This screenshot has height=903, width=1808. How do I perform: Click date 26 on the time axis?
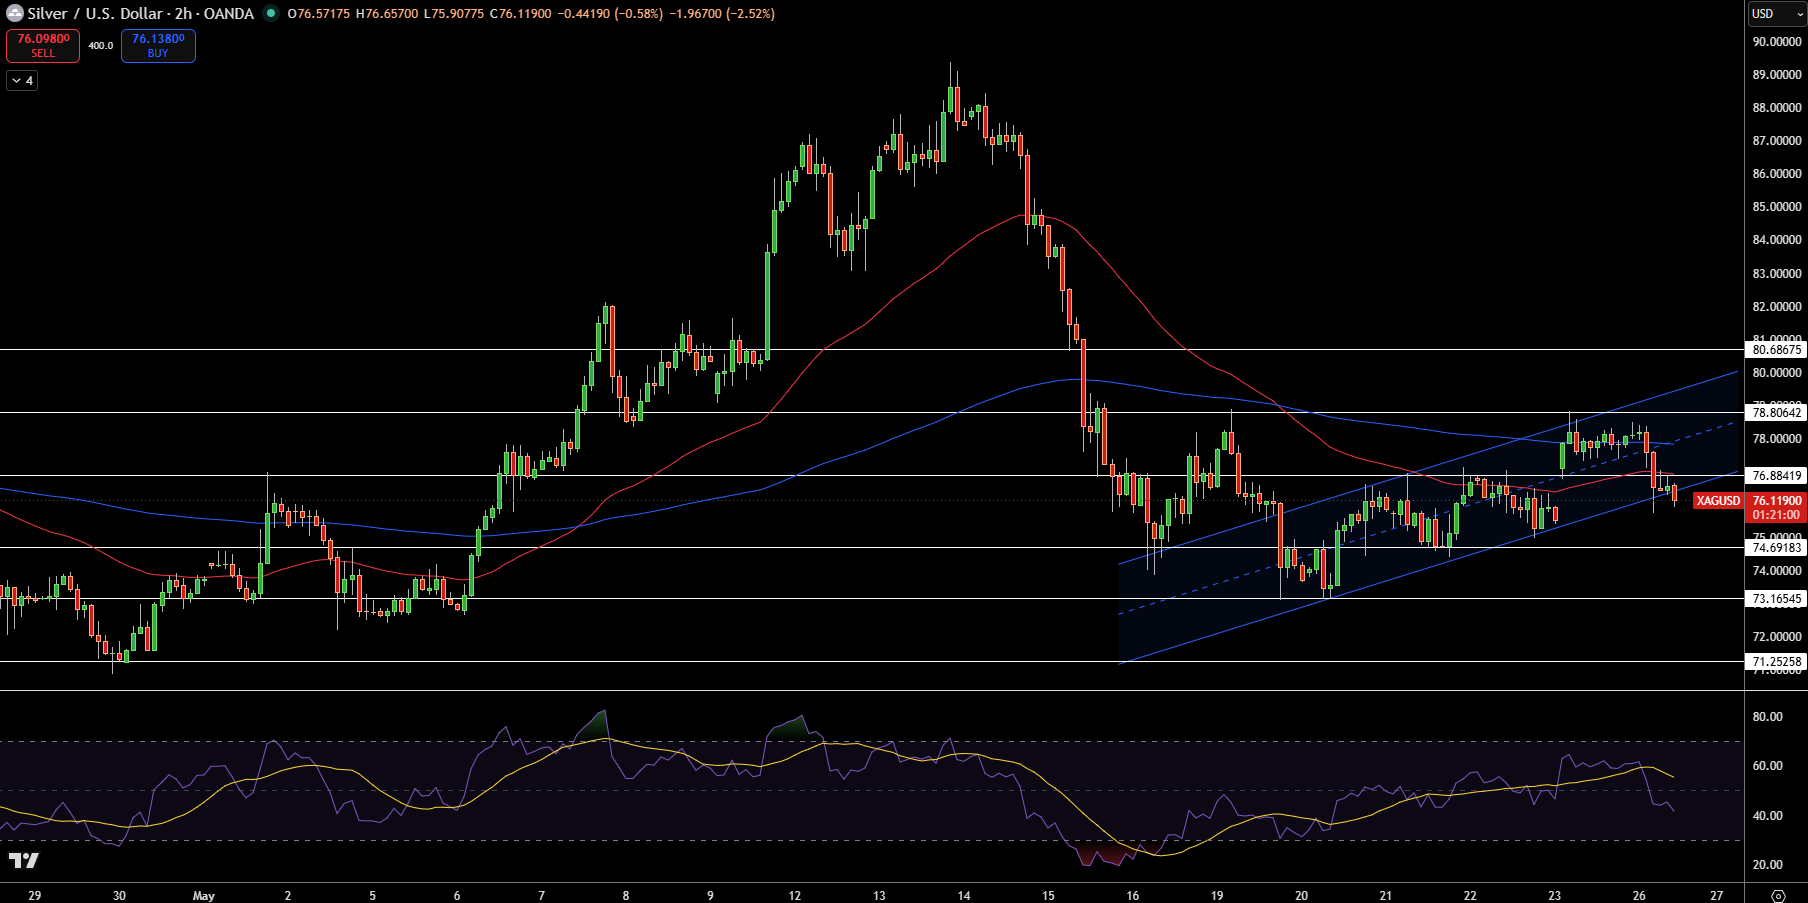(1639, 896)
